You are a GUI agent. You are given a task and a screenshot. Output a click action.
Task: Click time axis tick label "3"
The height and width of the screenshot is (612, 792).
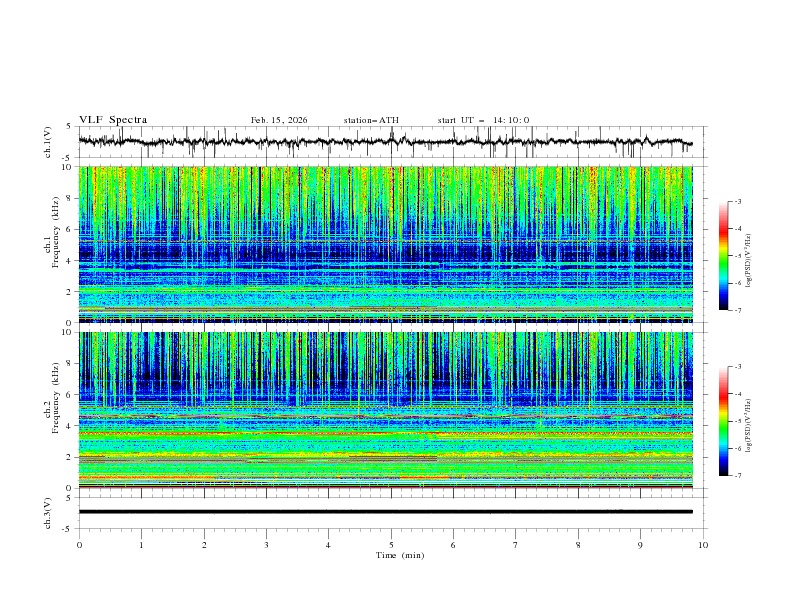point(266,545)
